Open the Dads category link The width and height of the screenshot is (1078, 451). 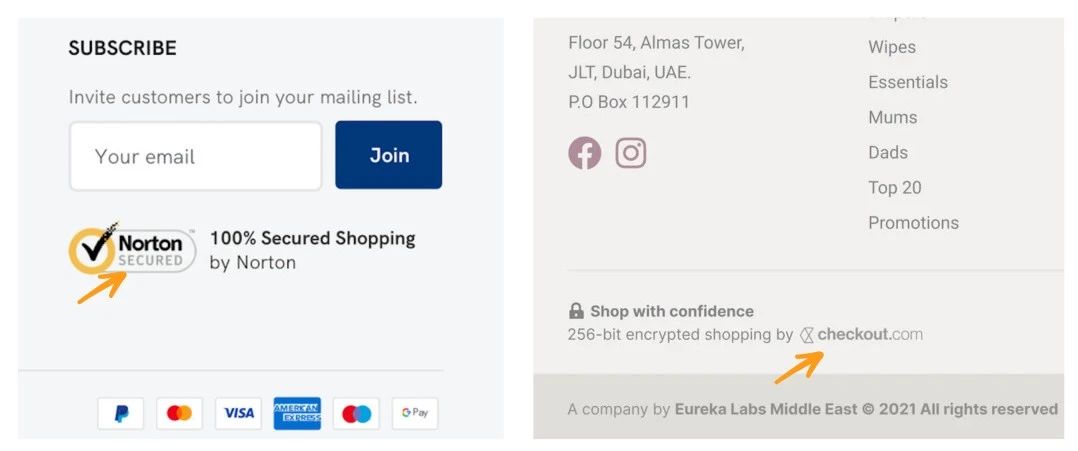[x=888, y=152]
